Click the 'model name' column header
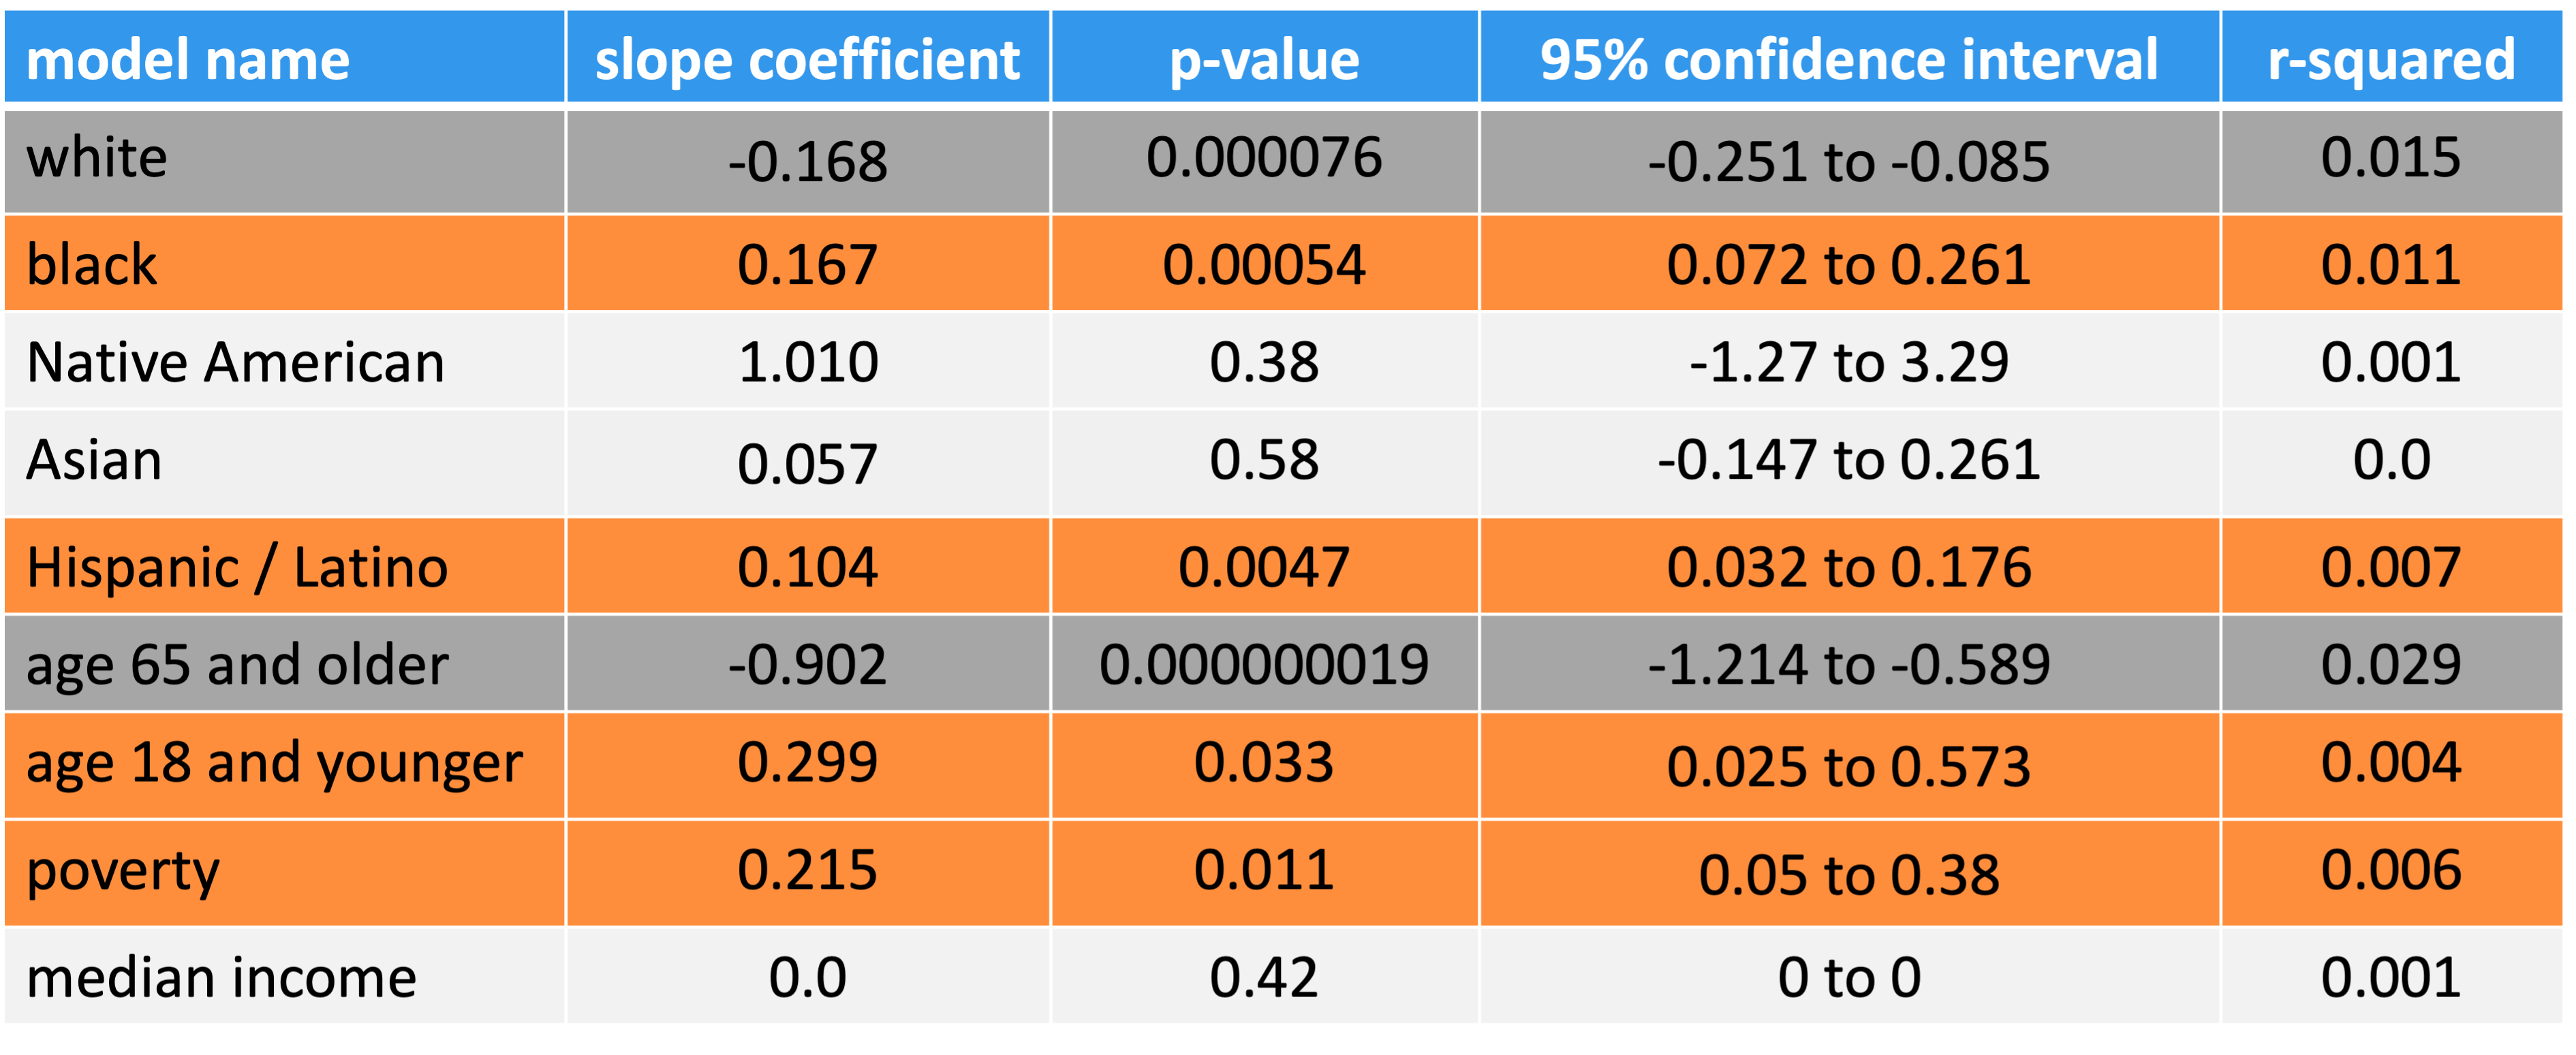The height and width of the screenshot is (1055, 2576). 188,60
